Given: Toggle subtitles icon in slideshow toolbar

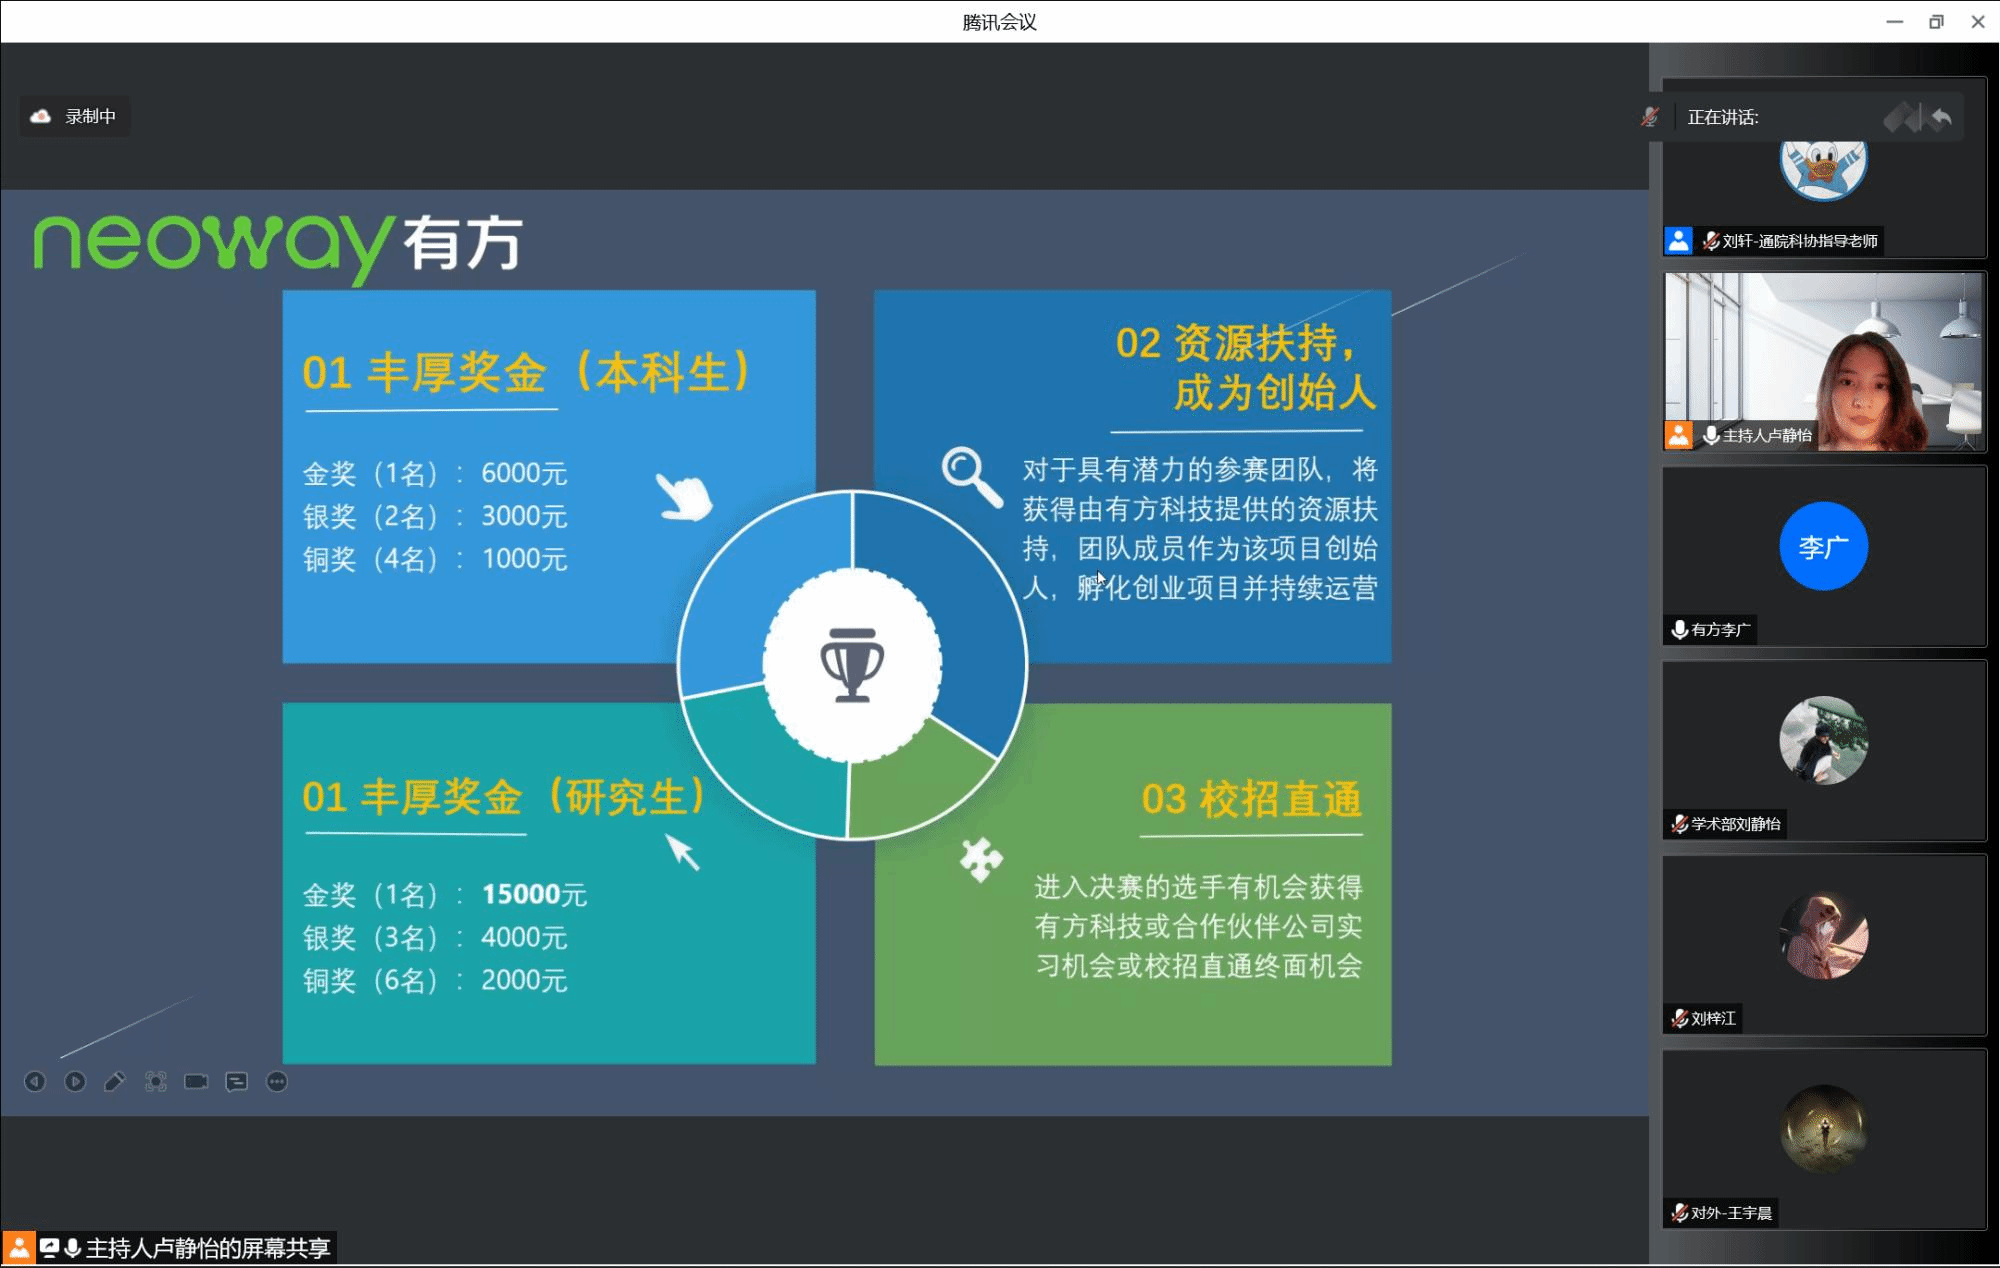Looking at the screenshot, I should (236, 1081).
